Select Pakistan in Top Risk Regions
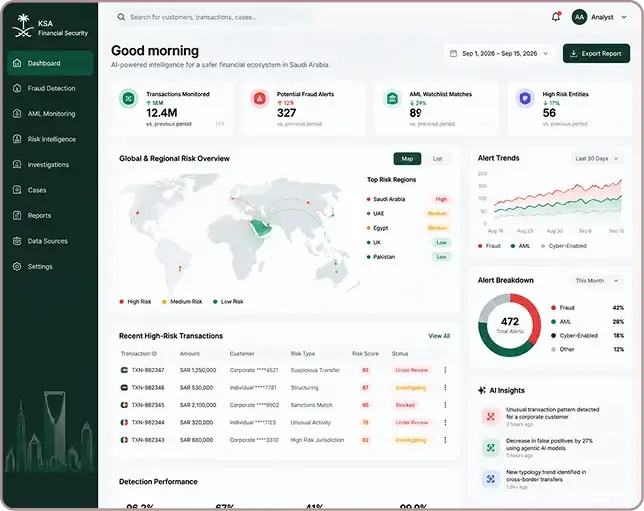Screen dimensions: 644x511 click(x=408, y=257)
